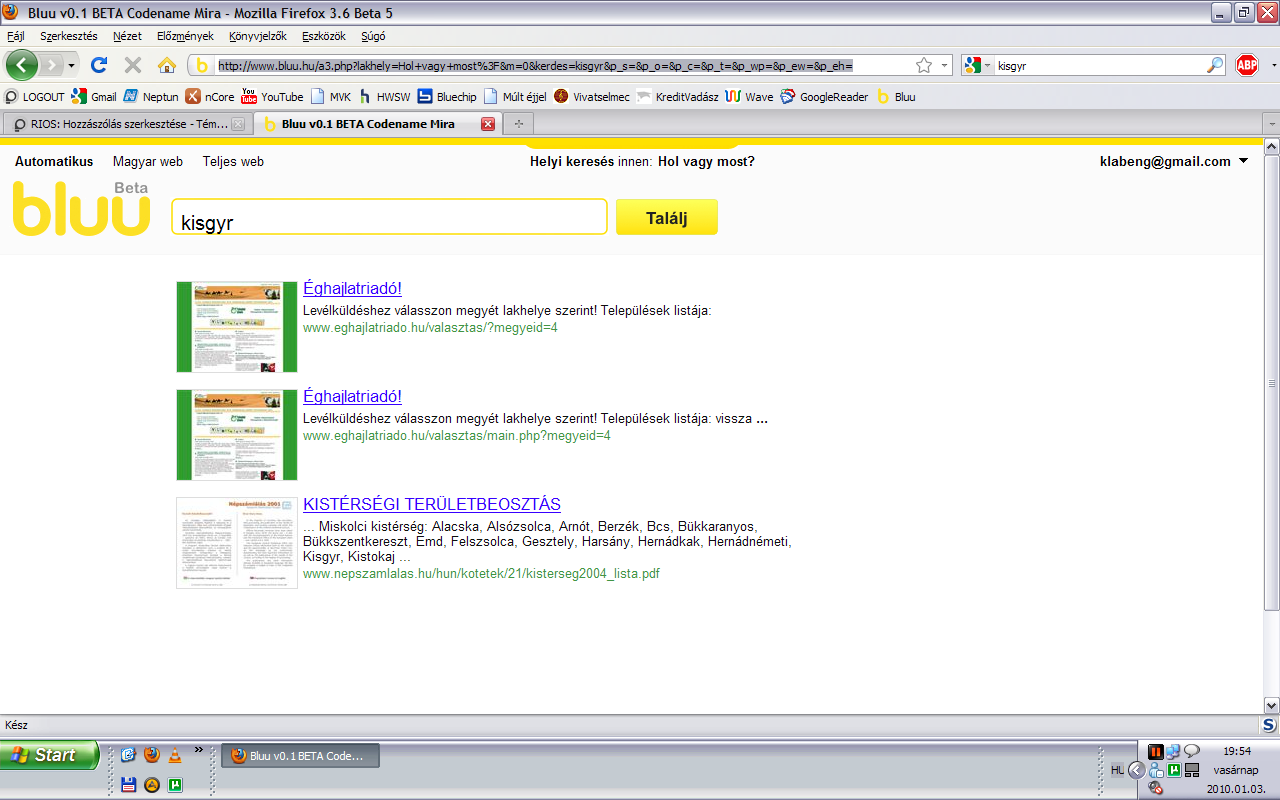This screenshot has height=800, width=1280.
Task: Click the search magnifier in the search box
Action: 1215,65
